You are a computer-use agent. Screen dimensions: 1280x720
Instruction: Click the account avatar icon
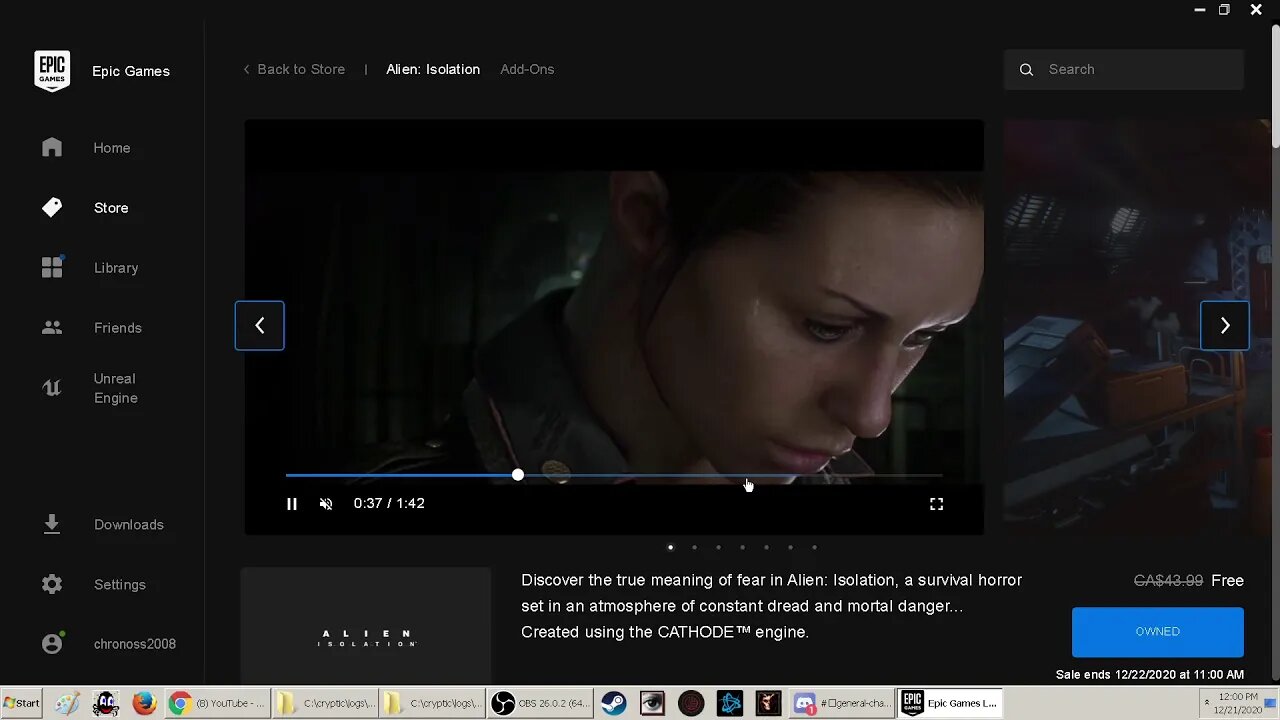[52, 644]
